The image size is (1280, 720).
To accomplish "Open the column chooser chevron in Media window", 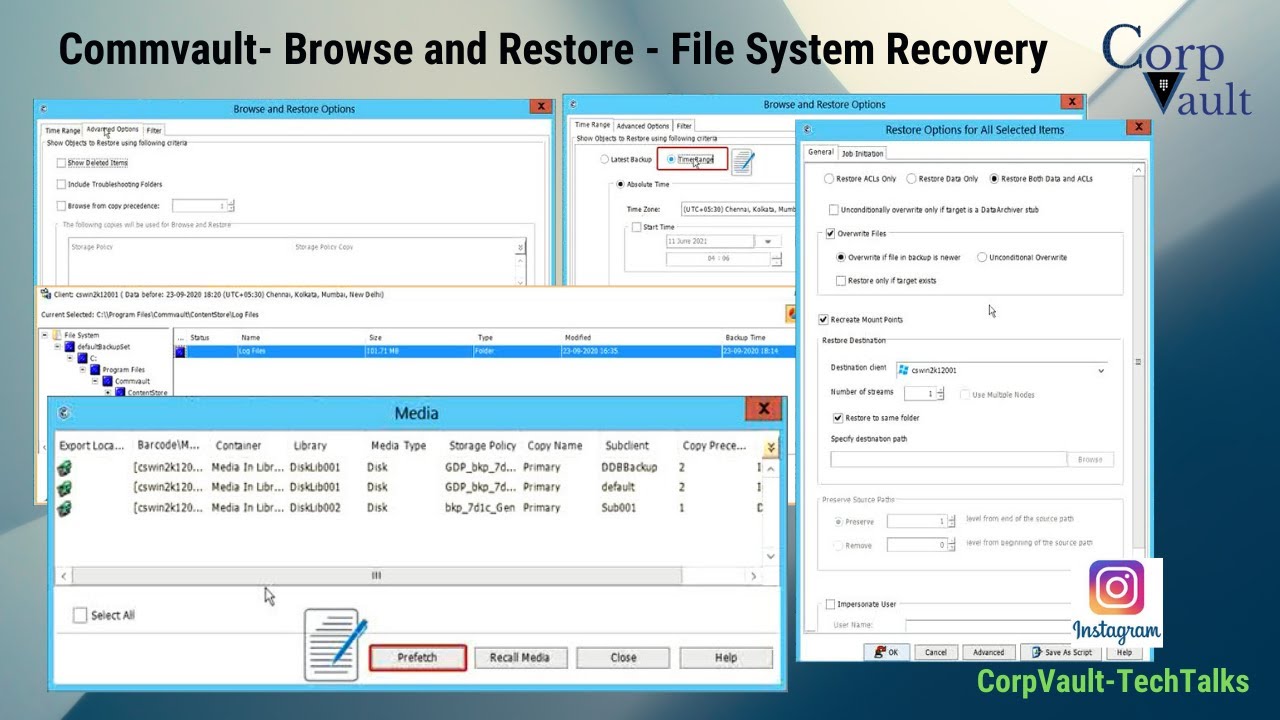I will (770, 446).
